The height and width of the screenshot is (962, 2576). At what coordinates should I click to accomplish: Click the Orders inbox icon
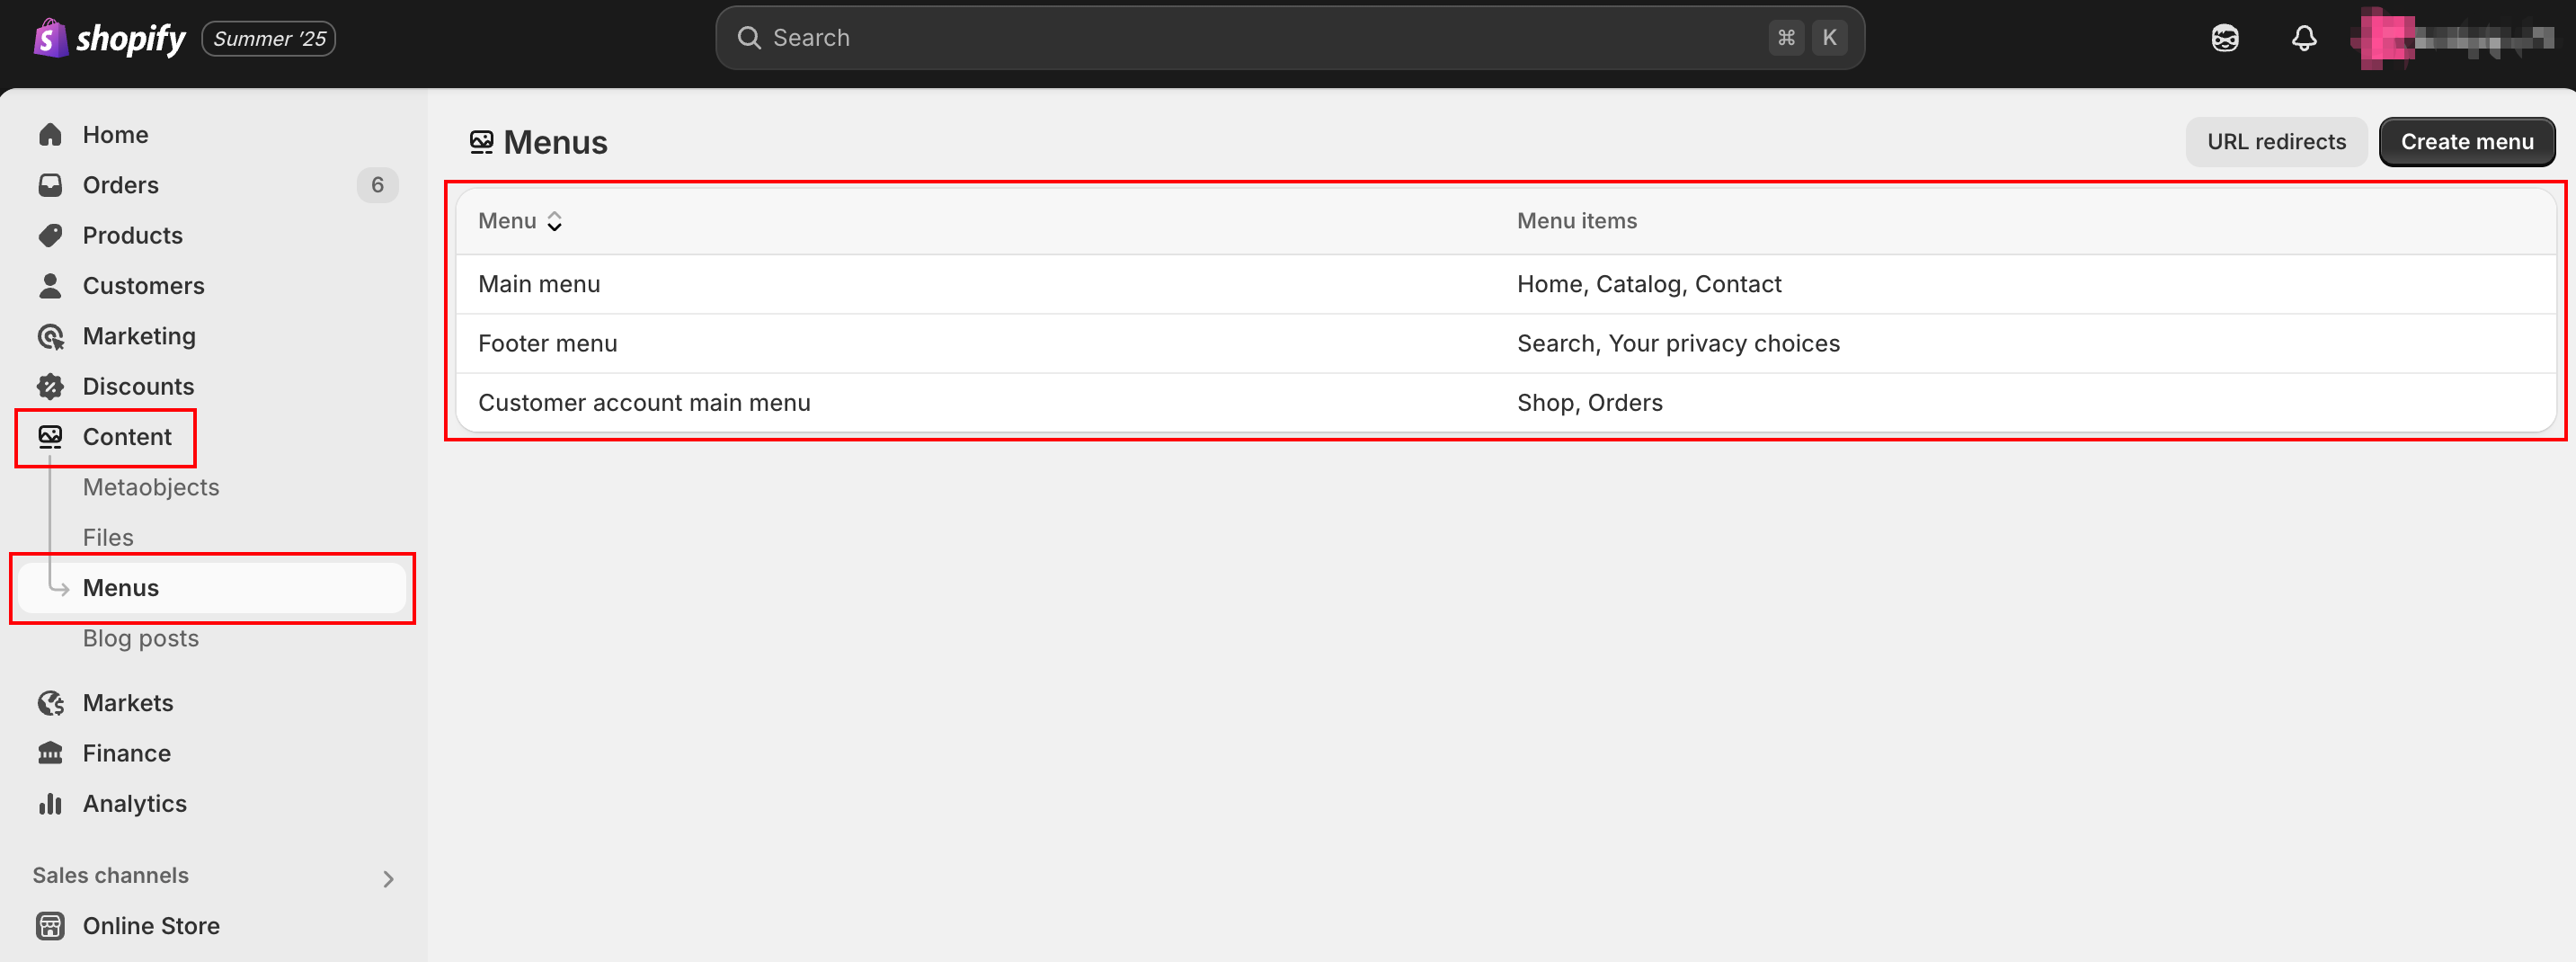[50, 185]
